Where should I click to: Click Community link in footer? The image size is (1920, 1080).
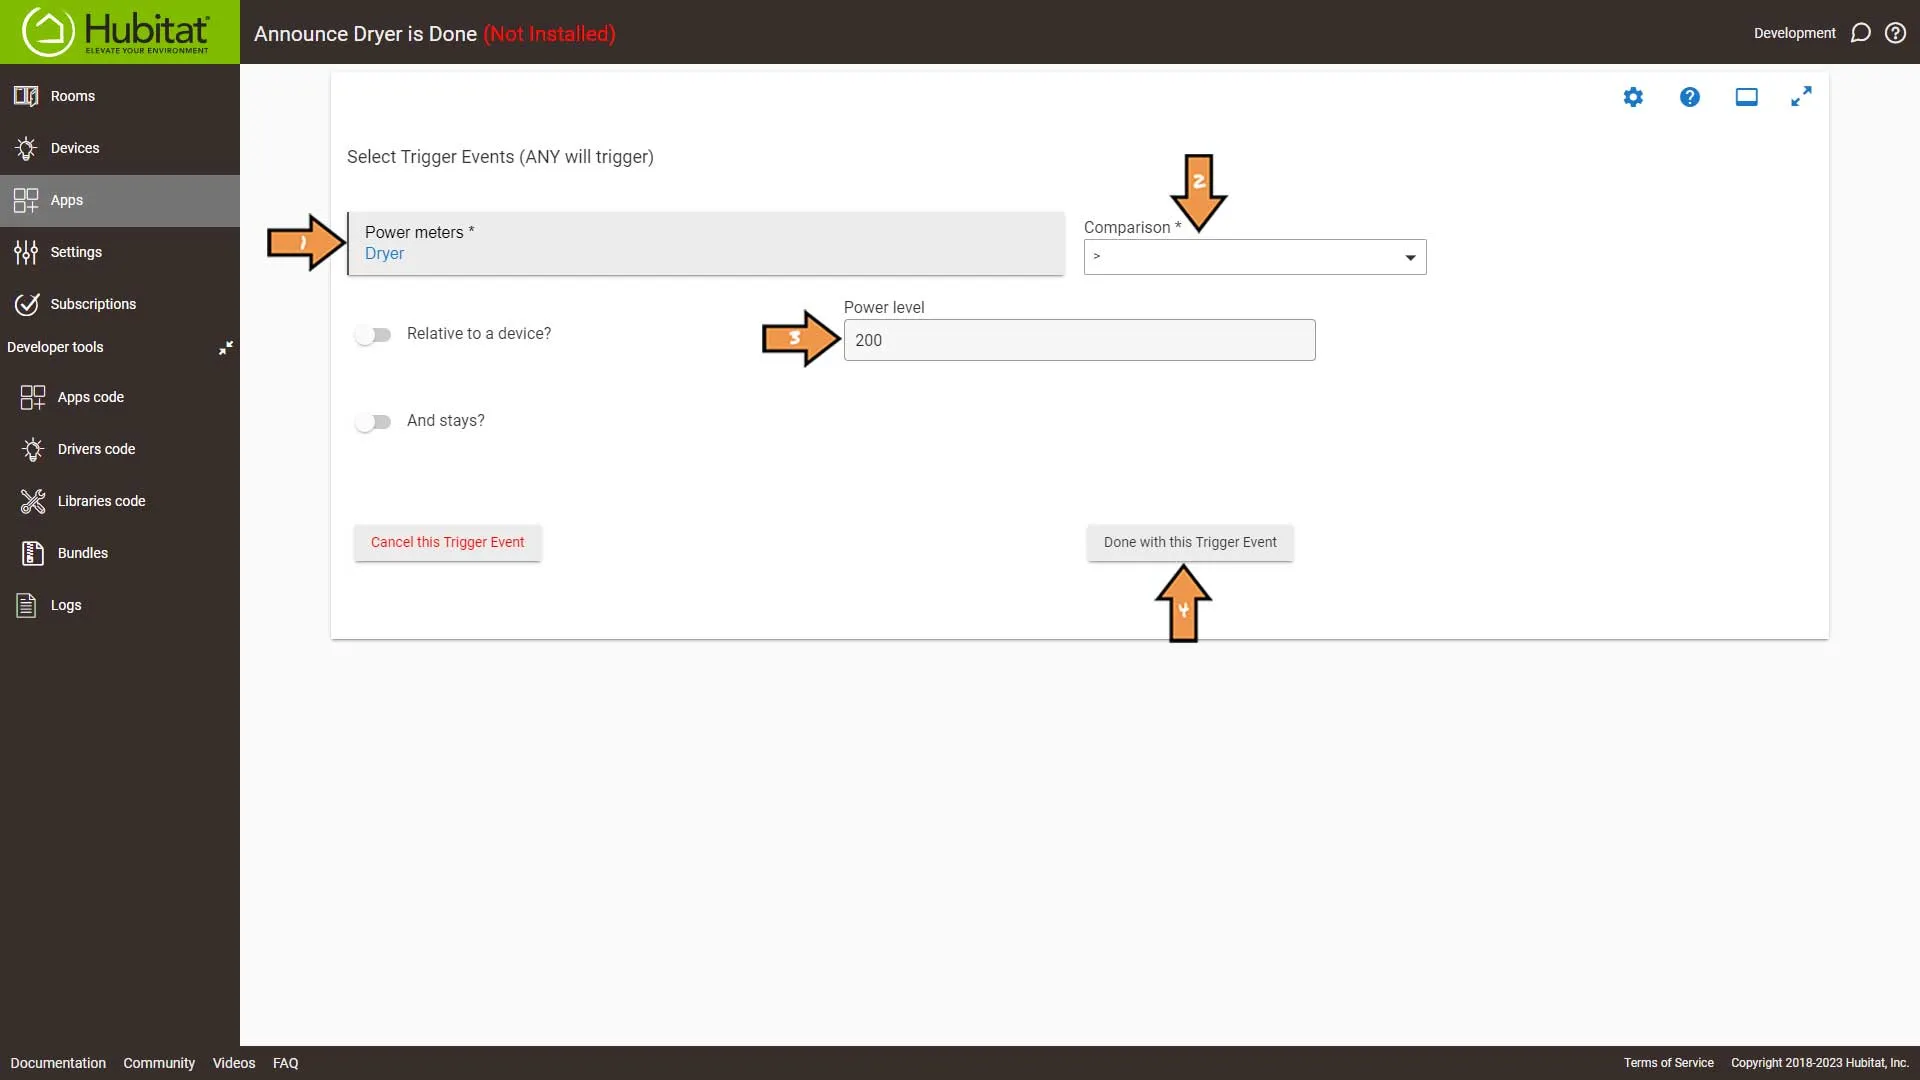tap(158, 1063)
